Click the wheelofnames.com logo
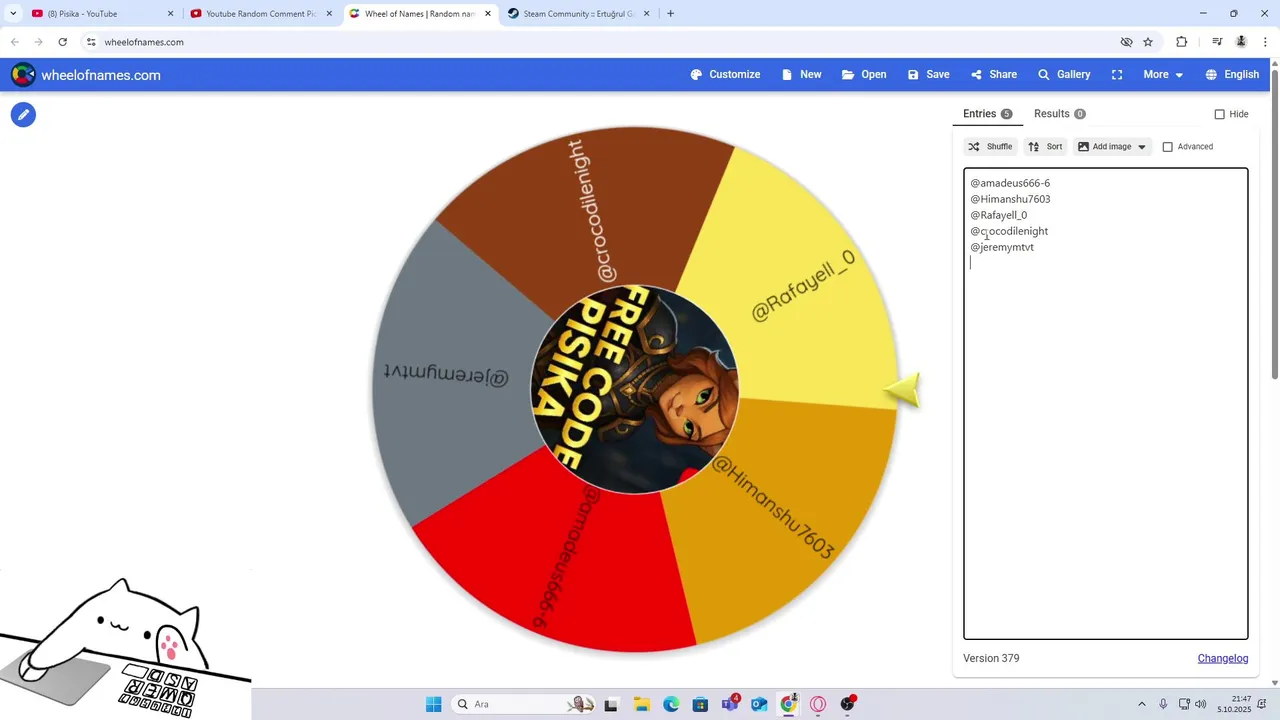Viewport: 1280px width, 720px height. coord(86,75)
